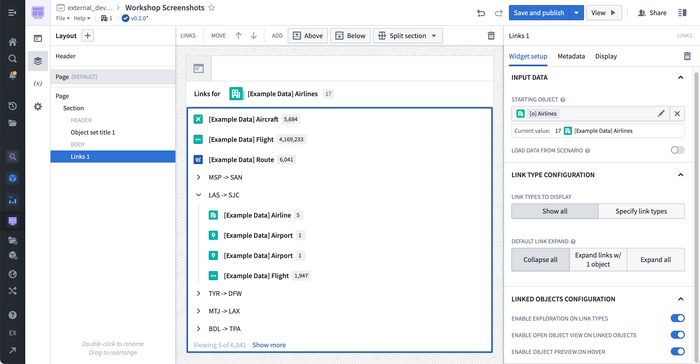The width and height of the screenshot is (700, 364).
Task: Open the Help menu
Action: tap(82, 18)
